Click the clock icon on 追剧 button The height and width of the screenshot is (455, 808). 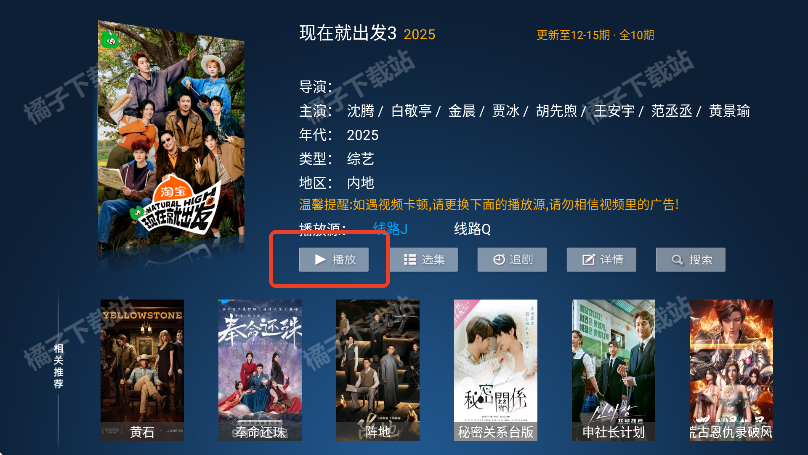pos(499,260)
